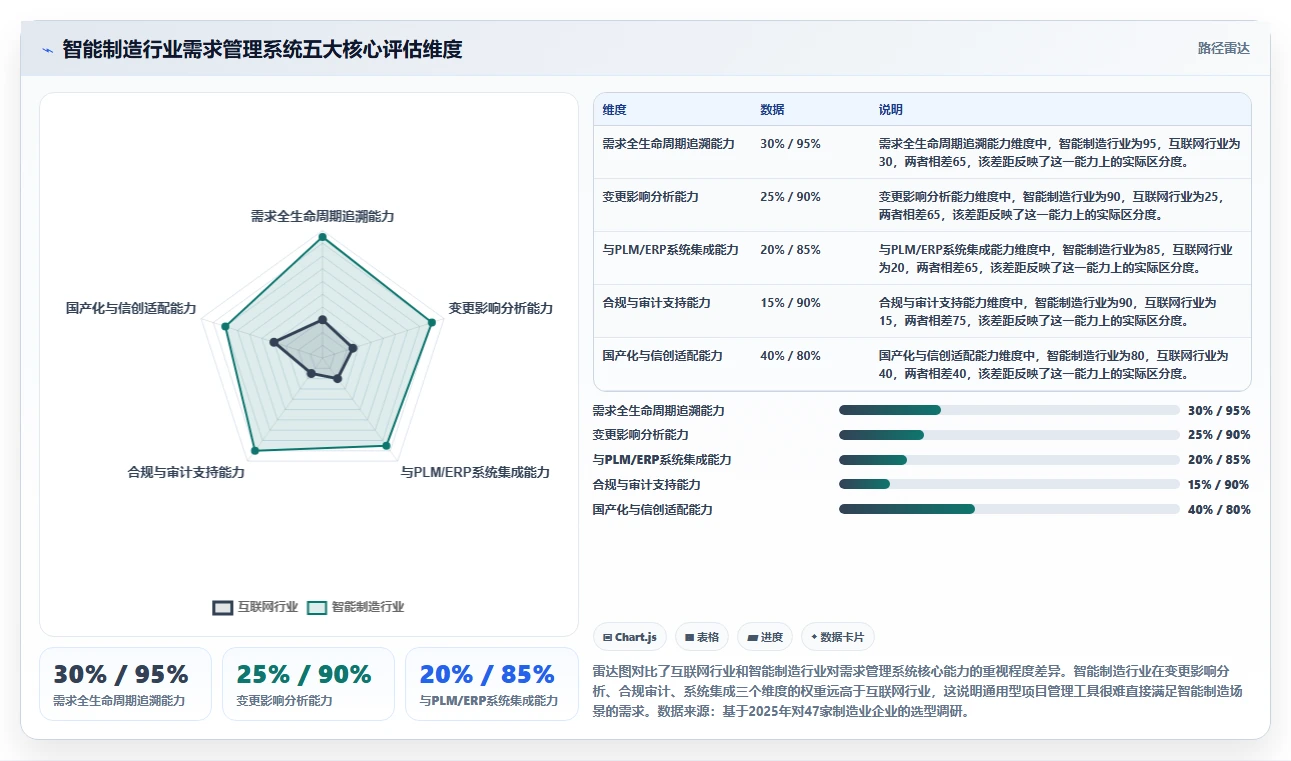The width and height of the screenshot is (1291, 761).
Task: Click table cell 合规与审计支持能力
Action: 656,303
